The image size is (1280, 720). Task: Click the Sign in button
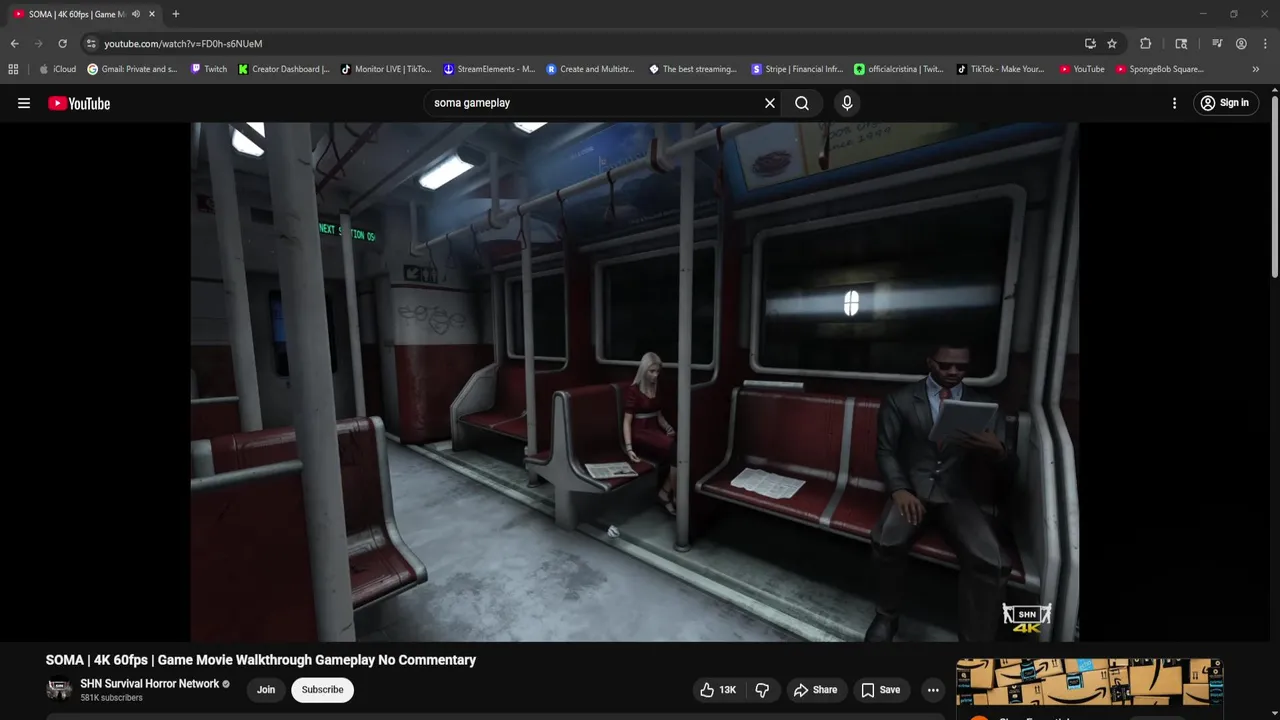coord(1224,103)
